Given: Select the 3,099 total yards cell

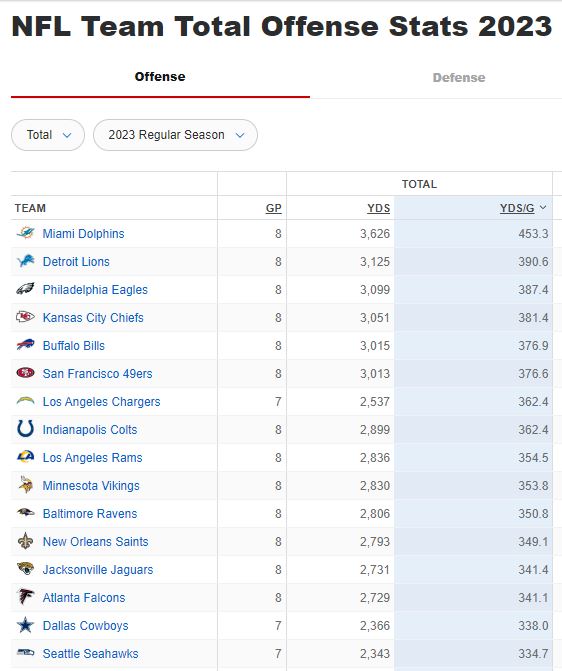Looking at the screenshot, I should 375,290.
